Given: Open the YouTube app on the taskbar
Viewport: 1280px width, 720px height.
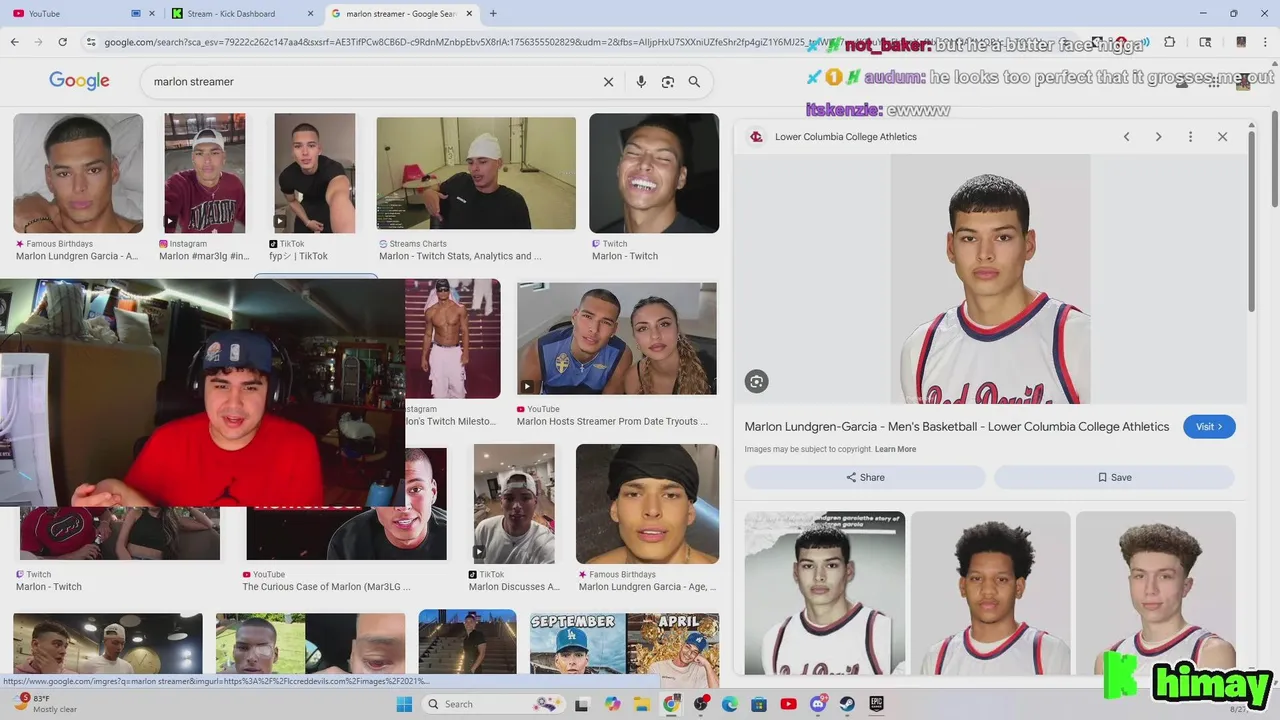Looking at the screenshot, I should point(788,704).
